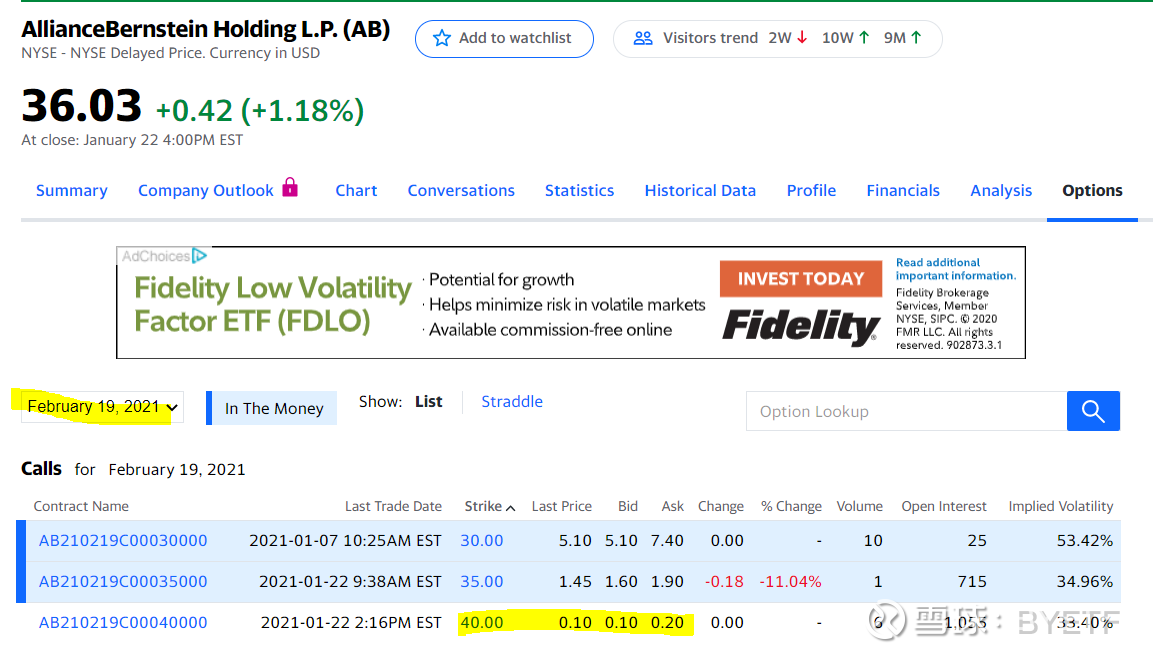Open the Statistics tab

pos(579,191)
